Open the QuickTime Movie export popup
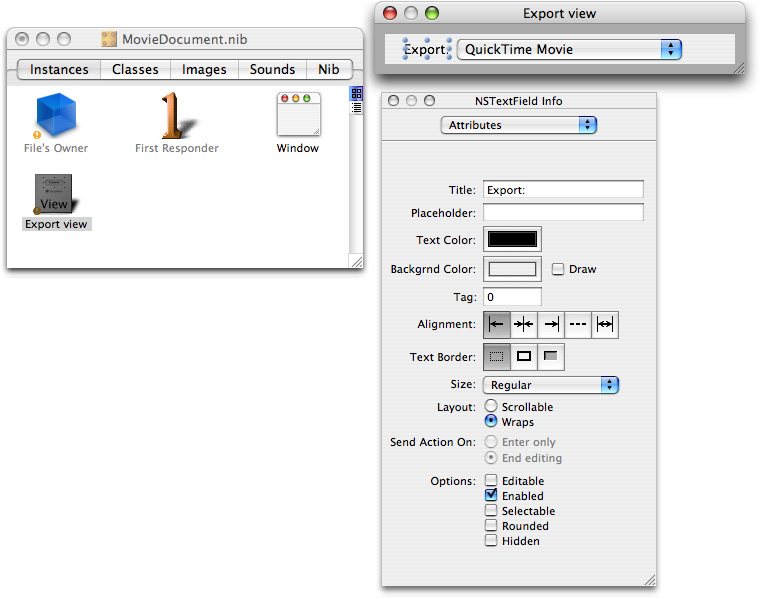Screen dimensions: 762x599 570,50
